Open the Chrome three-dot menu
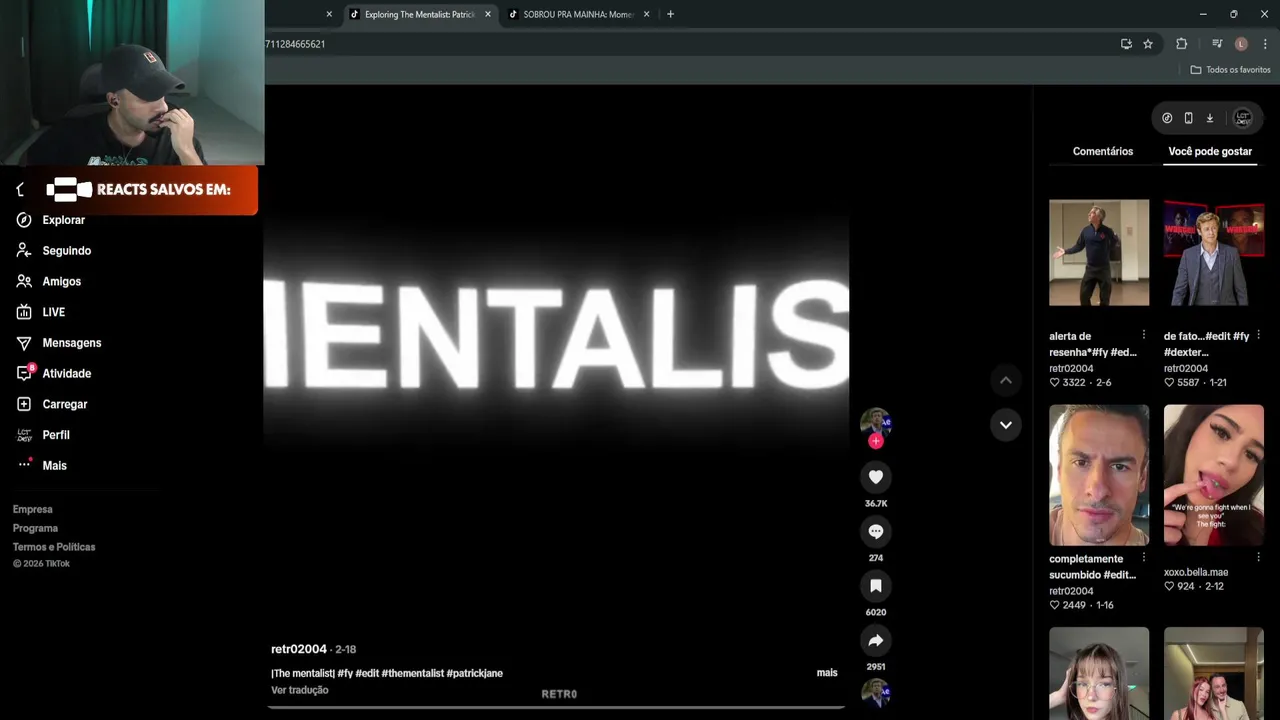 click(x=1265, y=44)
